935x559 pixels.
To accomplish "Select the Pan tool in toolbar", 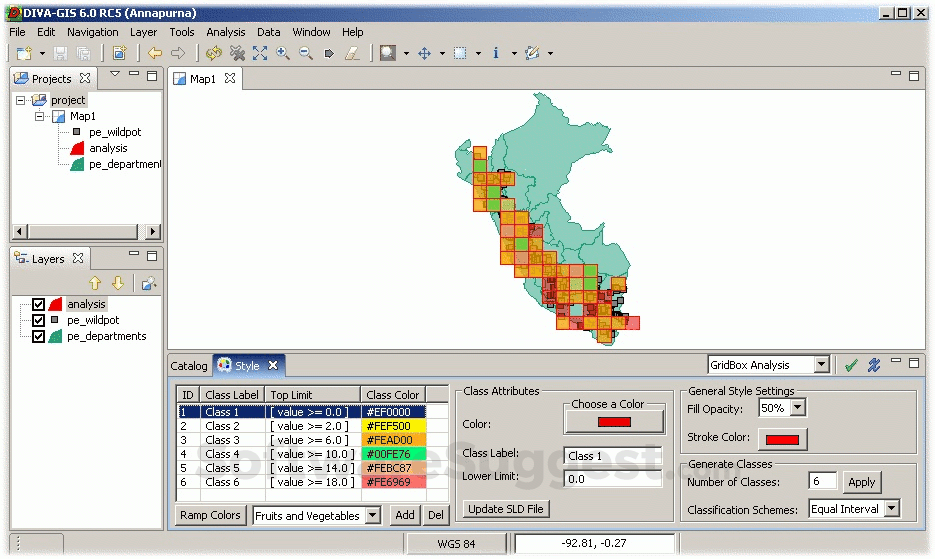I will pos(424,53).
